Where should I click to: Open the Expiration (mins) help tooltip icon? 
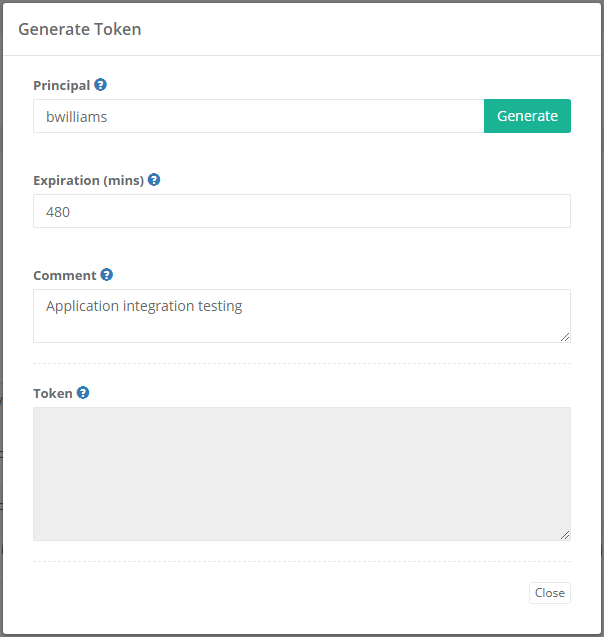(154, 180)
